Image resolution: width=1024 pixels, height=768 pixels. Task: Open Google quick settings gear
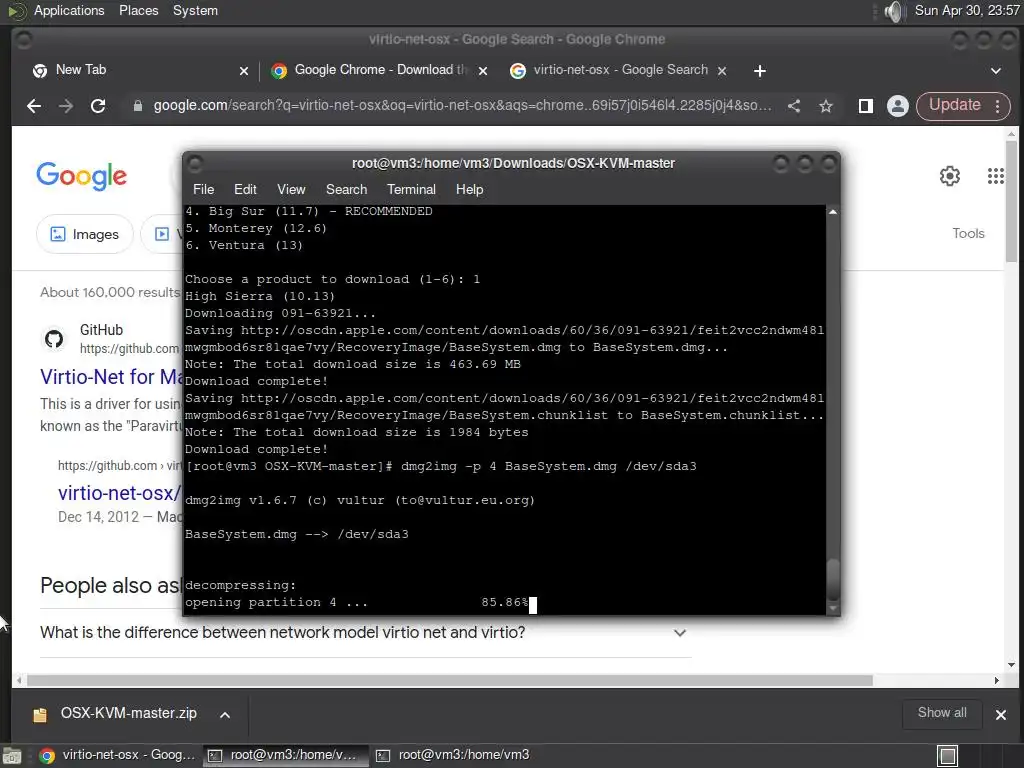[x=950, y=176]
